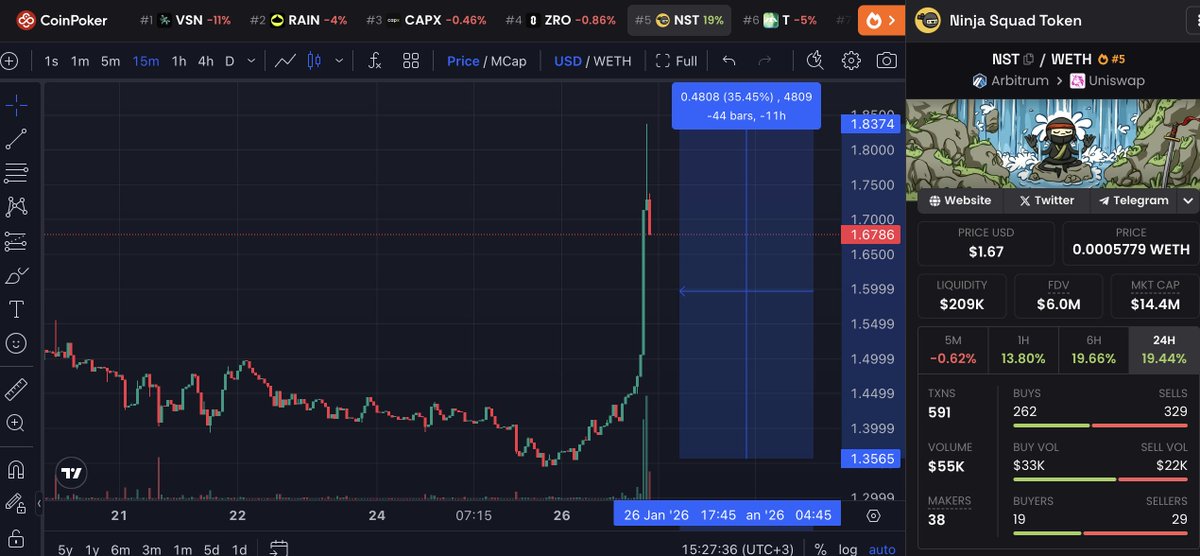Open chart settings gear

851,61
